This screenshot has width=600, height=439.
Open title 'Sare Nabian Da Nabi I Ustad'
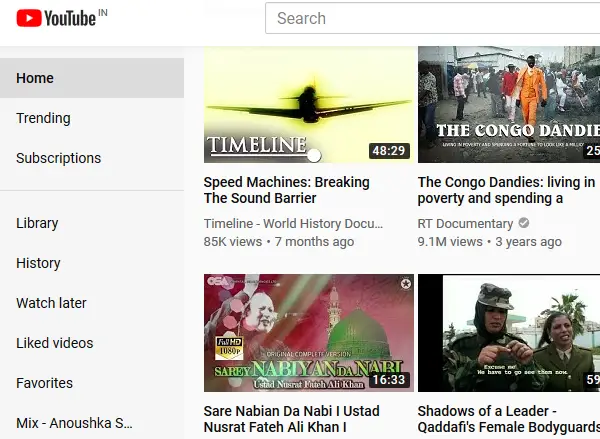click(292, 419)
